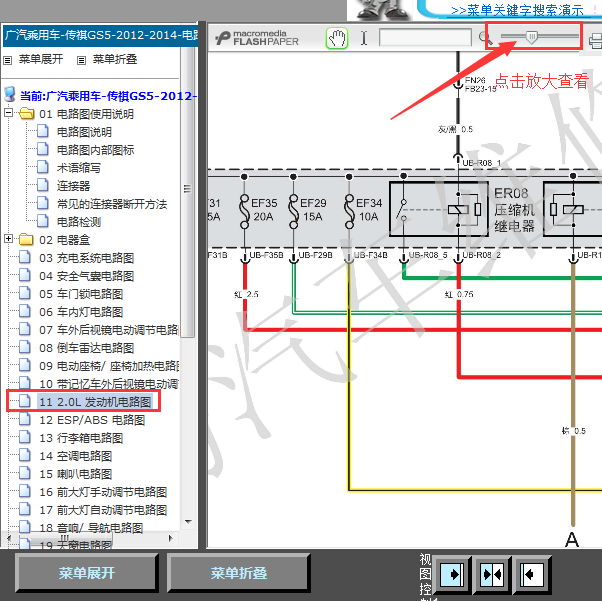Select the text selection I-beam tool
The height and width of the screenshot is (602, 602).
(x=364, y=38)
